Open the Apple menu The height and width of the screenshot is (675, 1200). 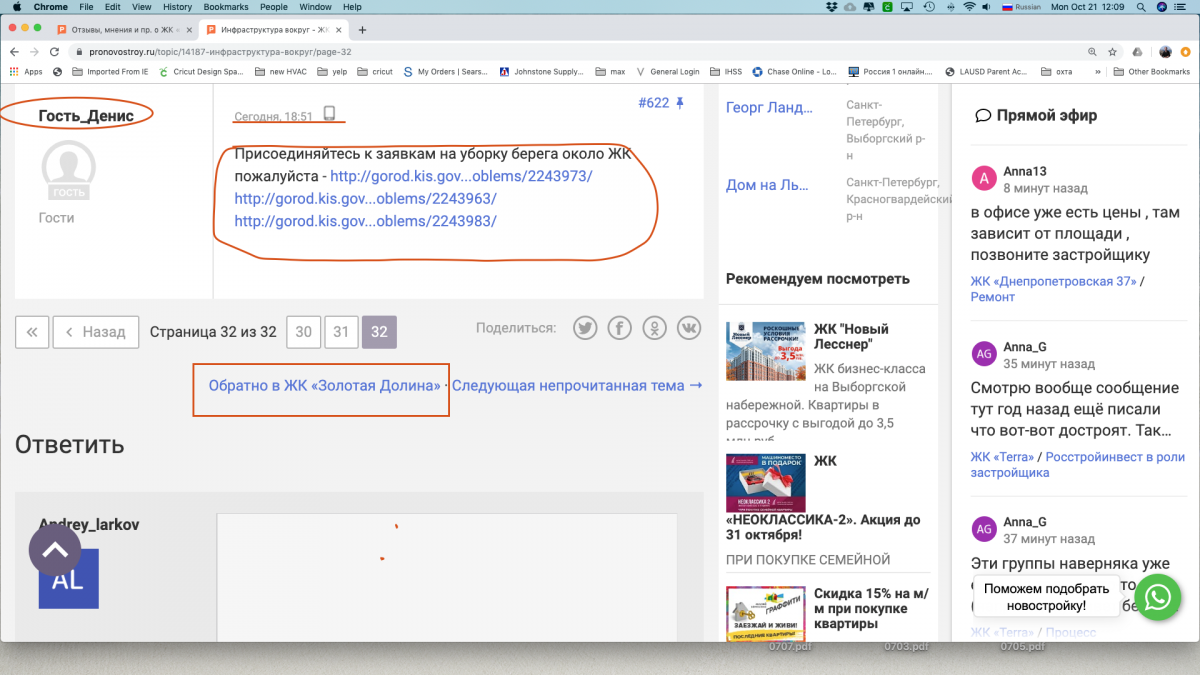point(17,7)
